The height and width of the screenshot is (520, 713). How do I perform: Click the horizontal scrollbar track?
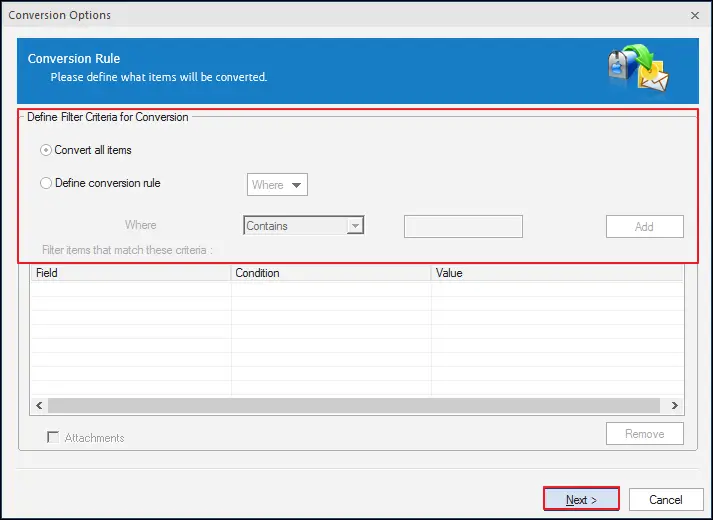tap(354, 405)
